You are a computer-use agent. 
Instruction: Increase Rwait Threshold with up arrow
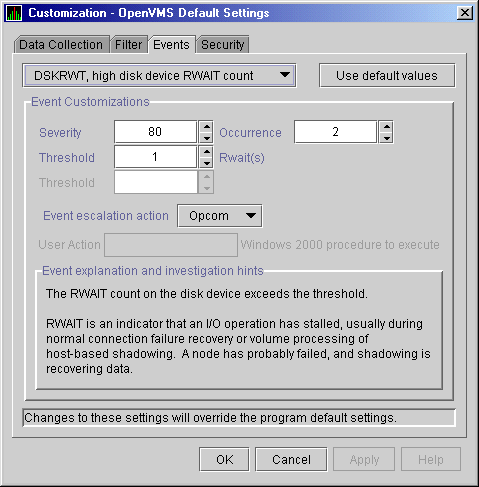tap(207, 151)
